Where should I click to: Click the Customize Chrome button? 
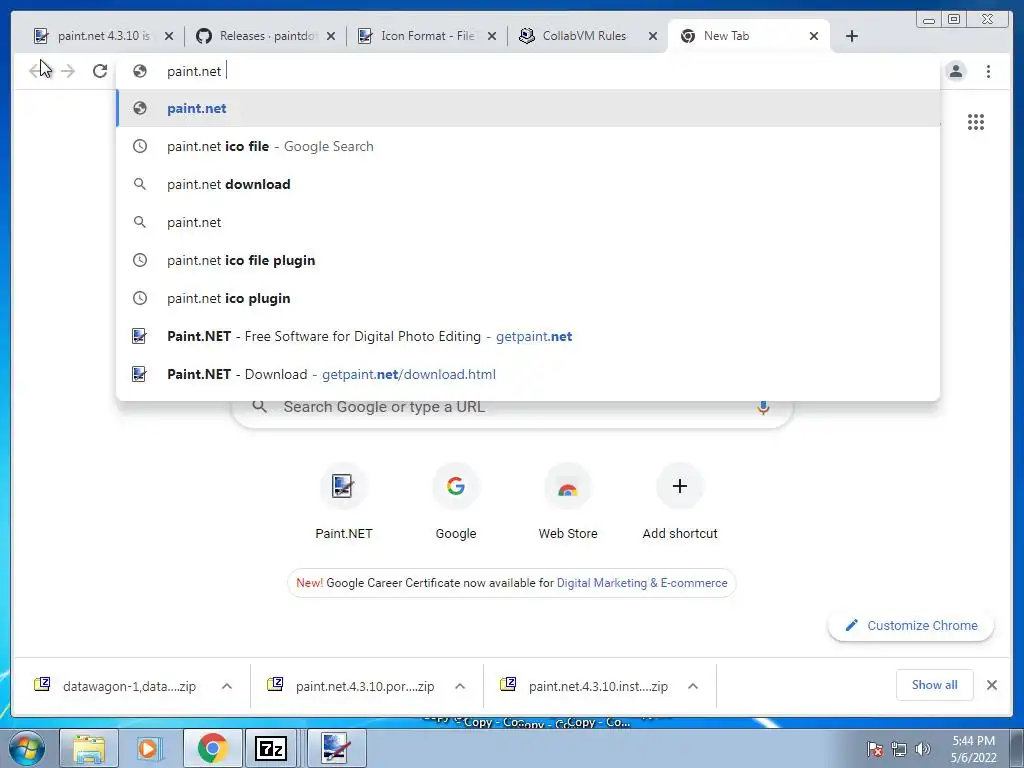[911, 626]
